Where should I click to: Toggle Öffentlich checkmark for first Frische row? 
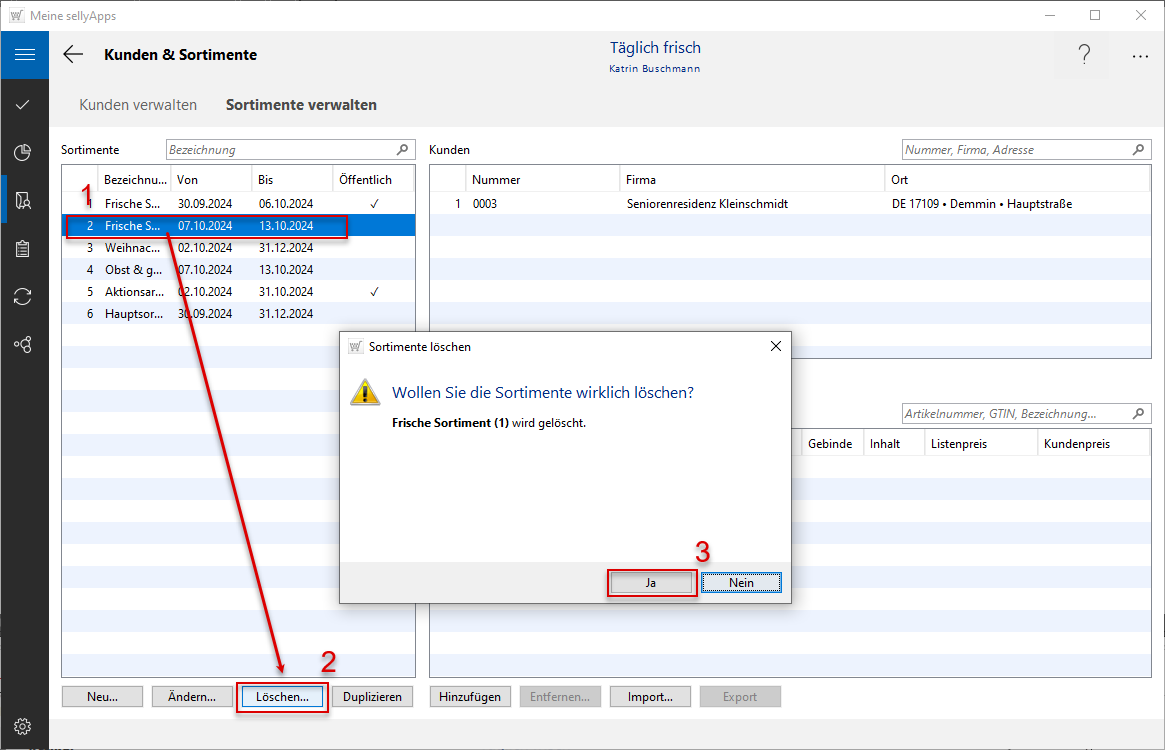click(374, 204)
